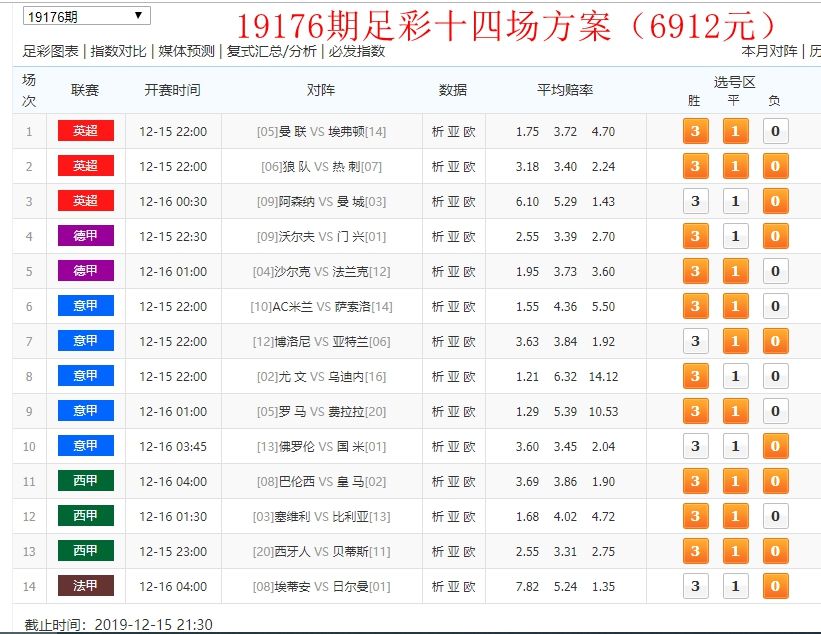Toggle draw (1) for 罗马 VS 费拉拉
821x634 pixels.
pos(735,411)
